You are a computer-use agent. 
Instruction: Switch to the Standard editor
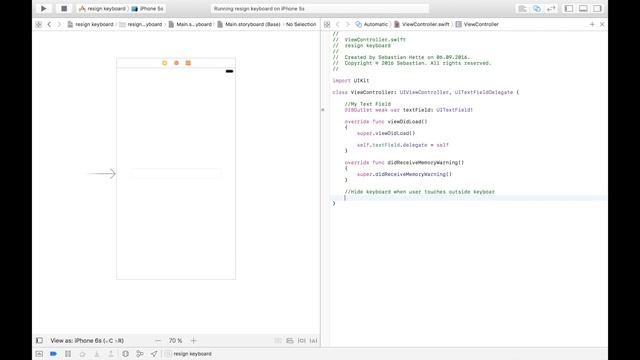522,9
